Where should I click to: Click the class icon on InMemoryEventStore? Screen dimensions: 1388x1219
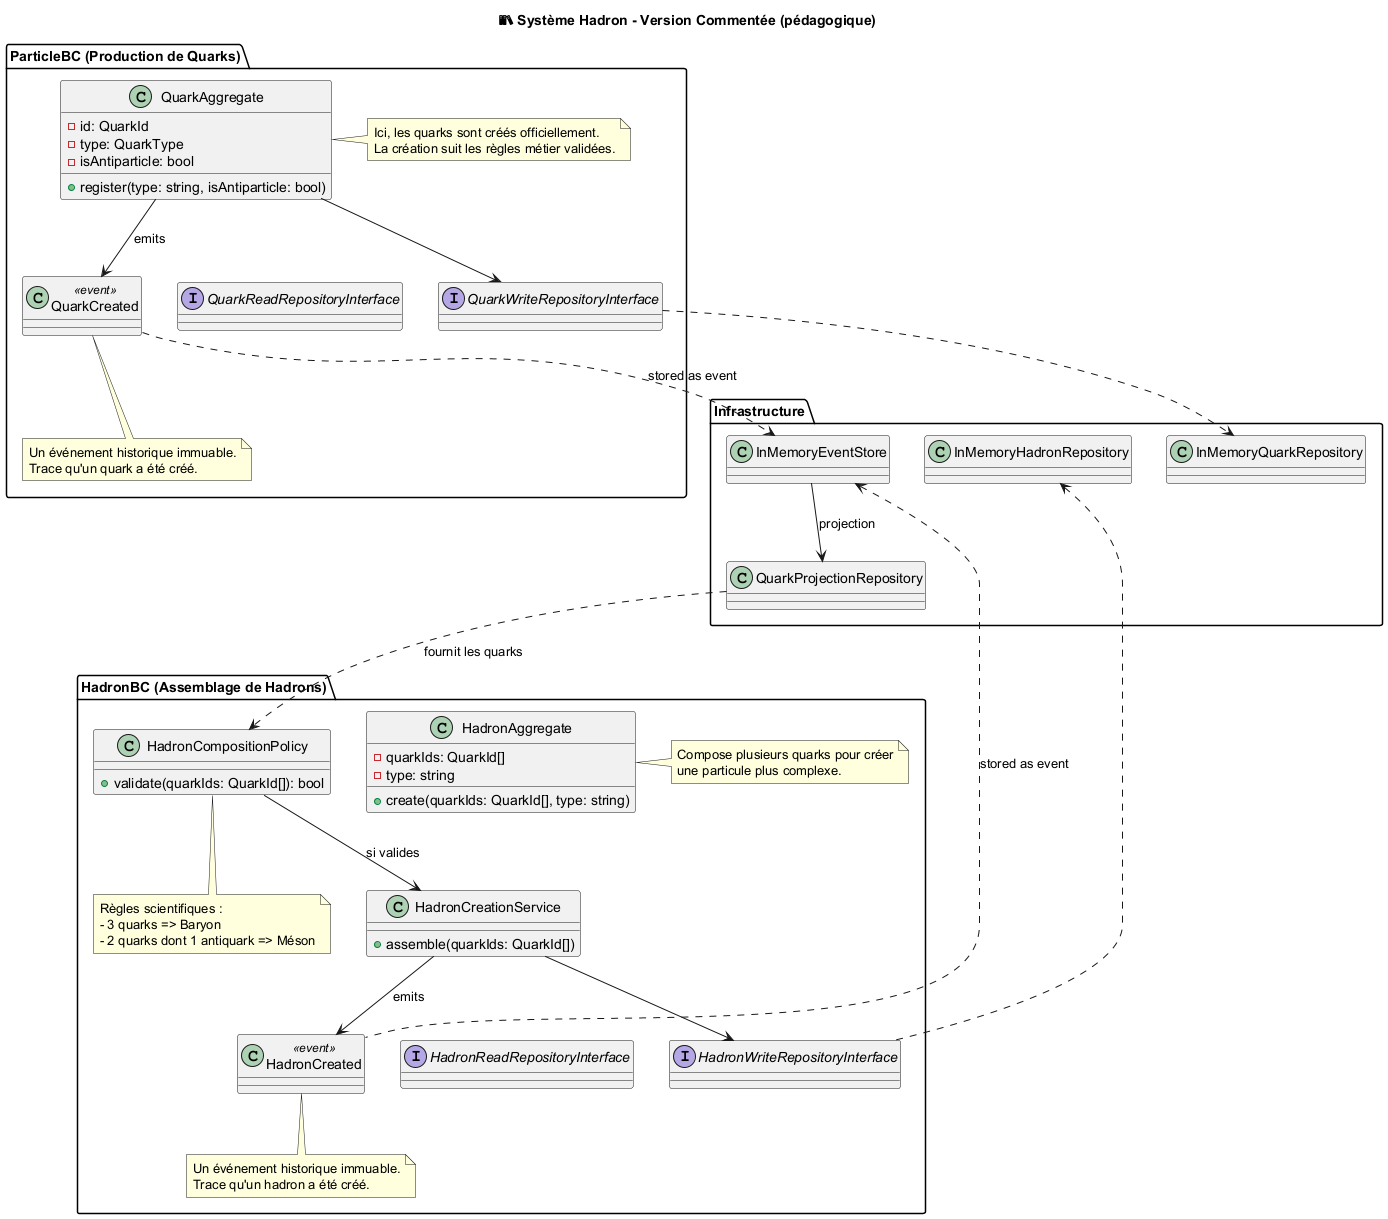coord(740,452)
